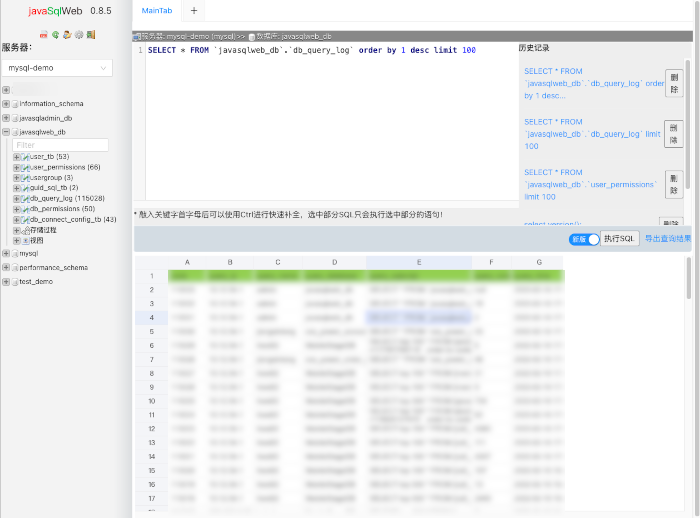The width and height of the screenshot is (700, 518).
Task: Open history query db_query_log limit 100
Action: tap(592, 134)
